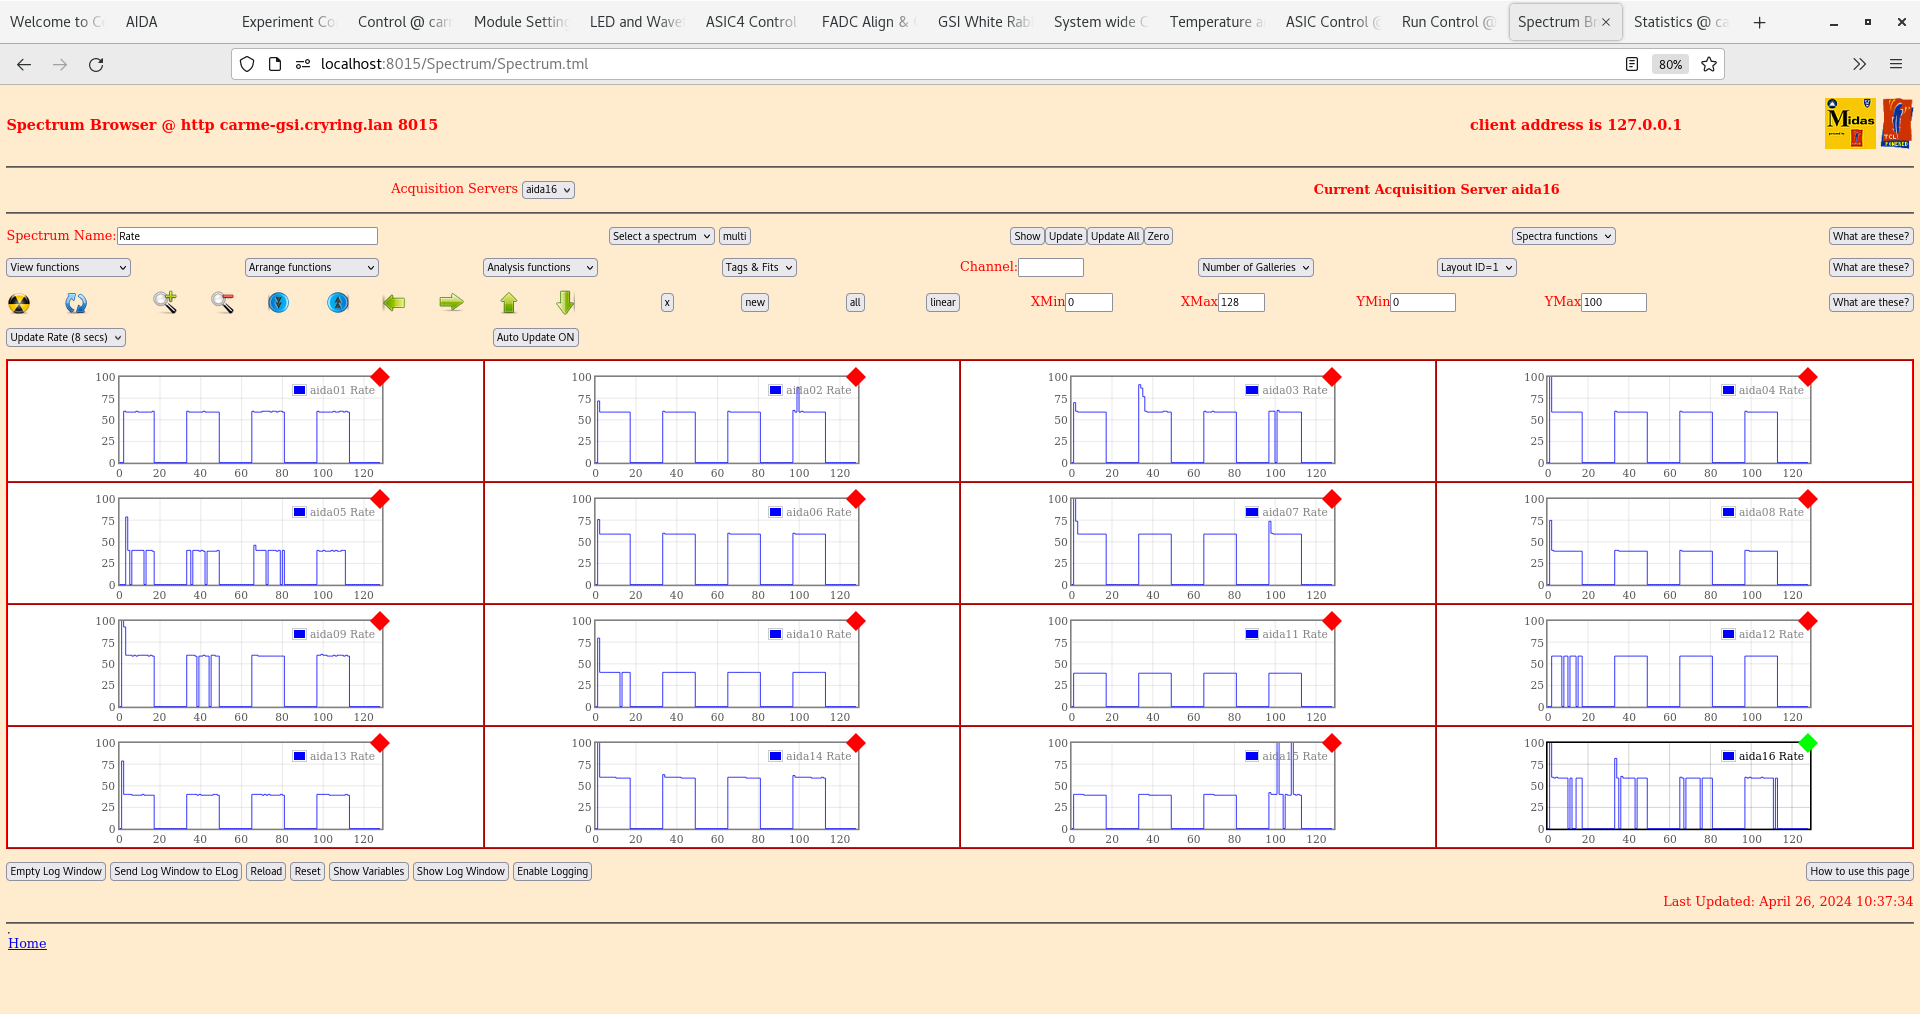Switch to the Run Control tab
The image size is (1920, 1014).
point(1446,22)
